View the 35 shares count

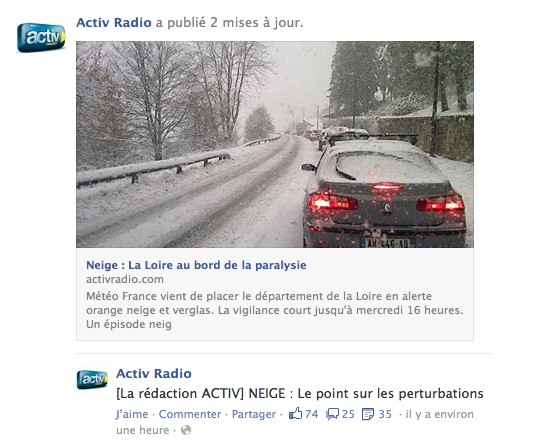click(x=385, y=414)
